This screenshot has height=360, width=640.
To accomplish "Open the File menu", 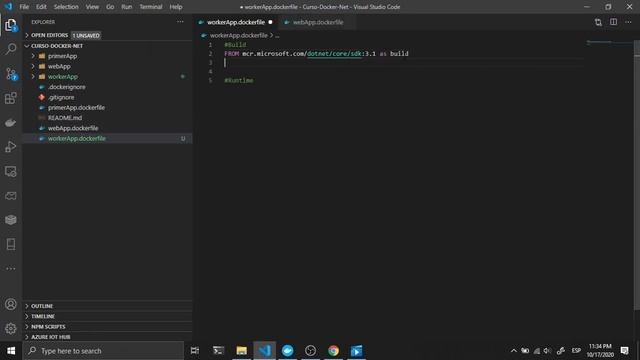I will 24,7.
